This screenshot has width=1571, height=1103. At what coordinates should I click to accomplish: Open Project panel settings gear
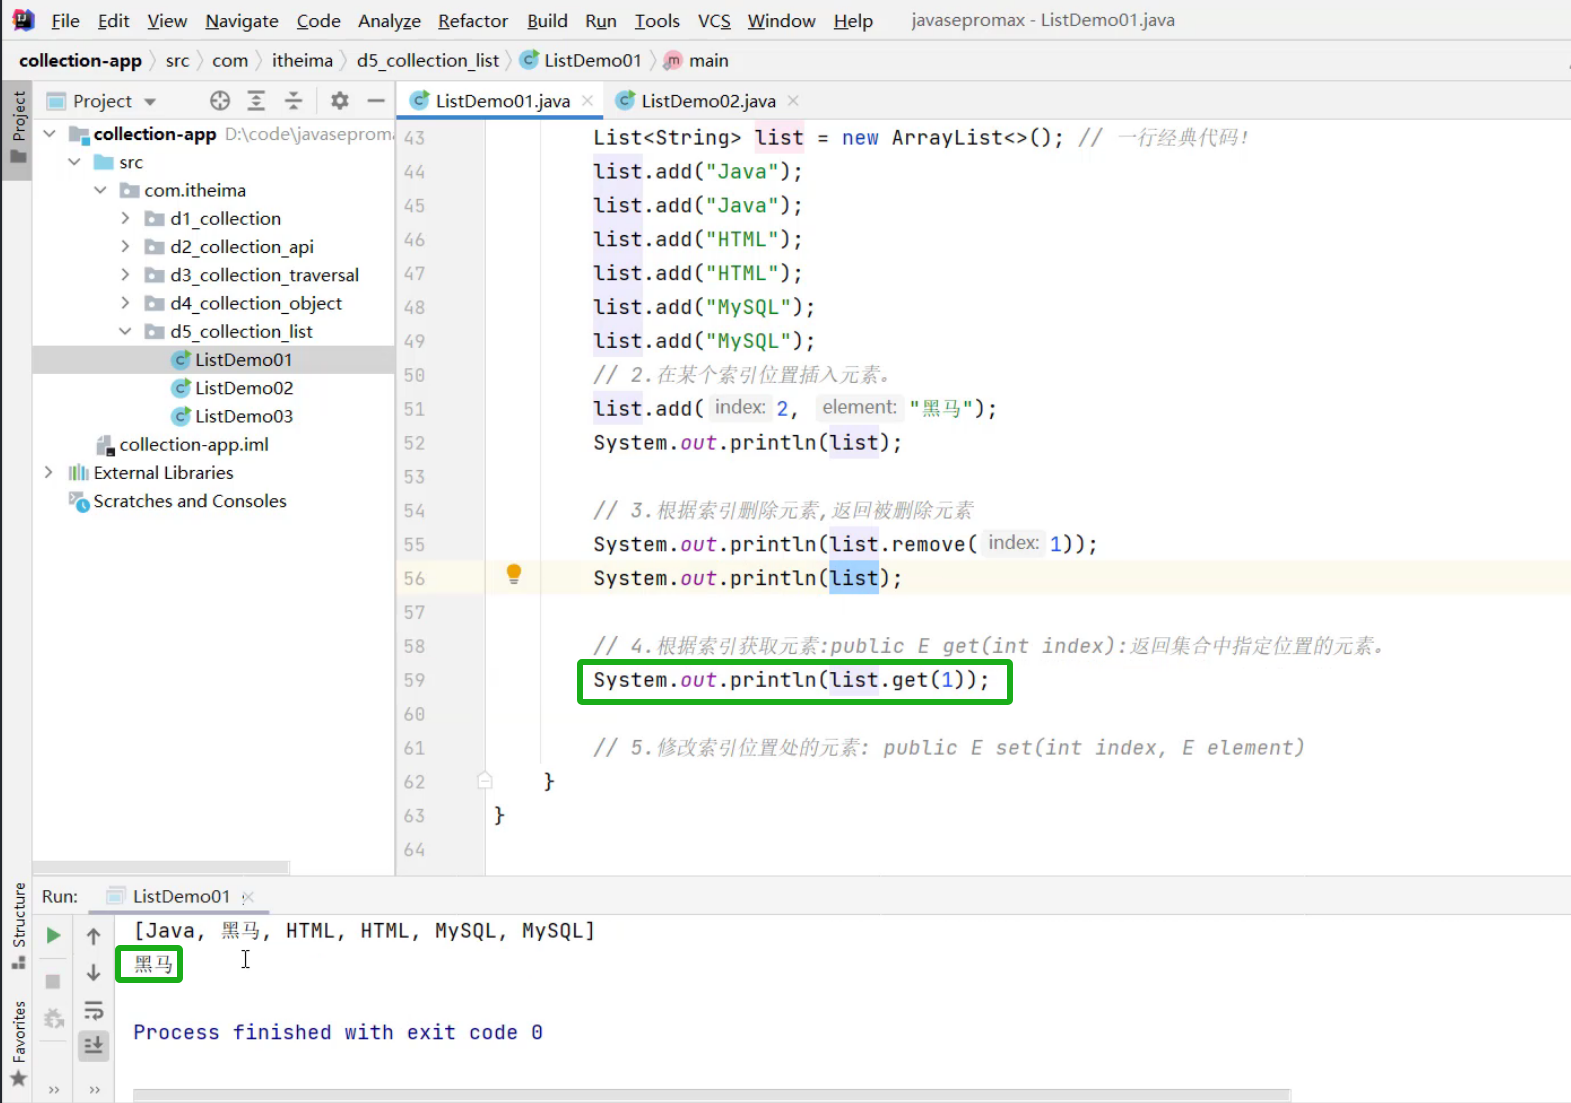340,100
